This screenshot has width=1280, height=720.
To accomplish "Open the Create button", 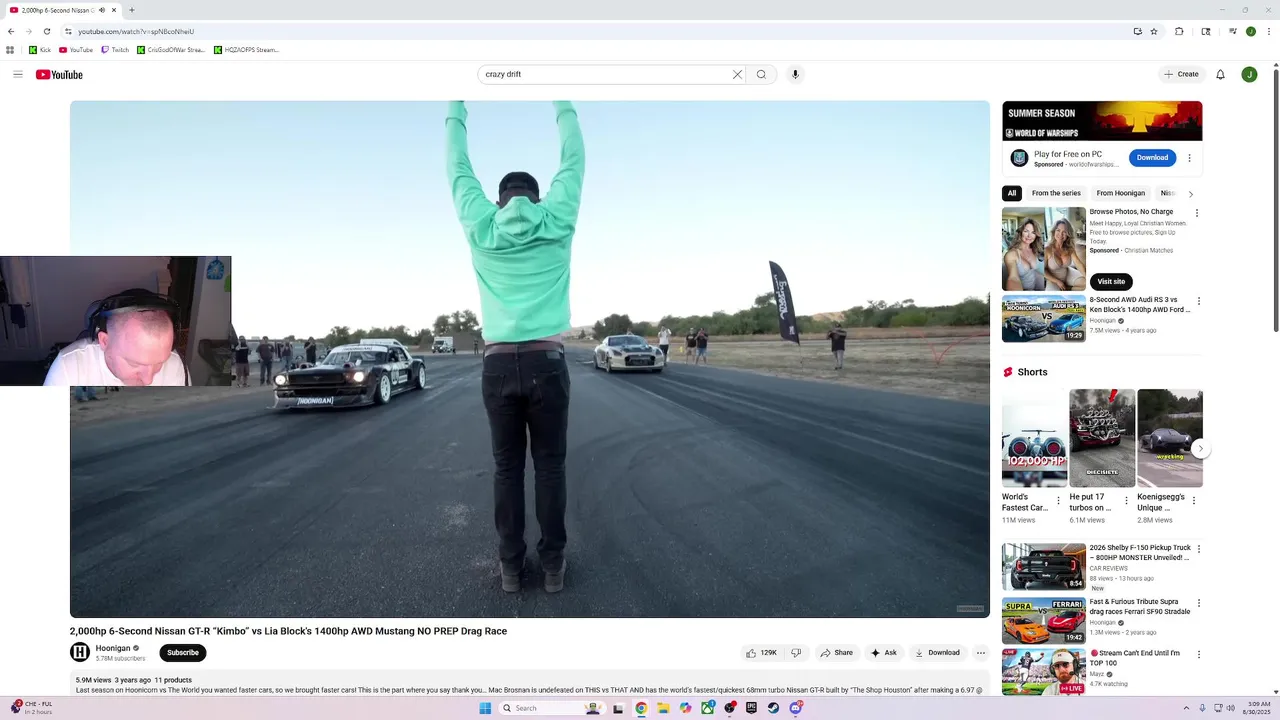I will click(x=1181, y=74).
